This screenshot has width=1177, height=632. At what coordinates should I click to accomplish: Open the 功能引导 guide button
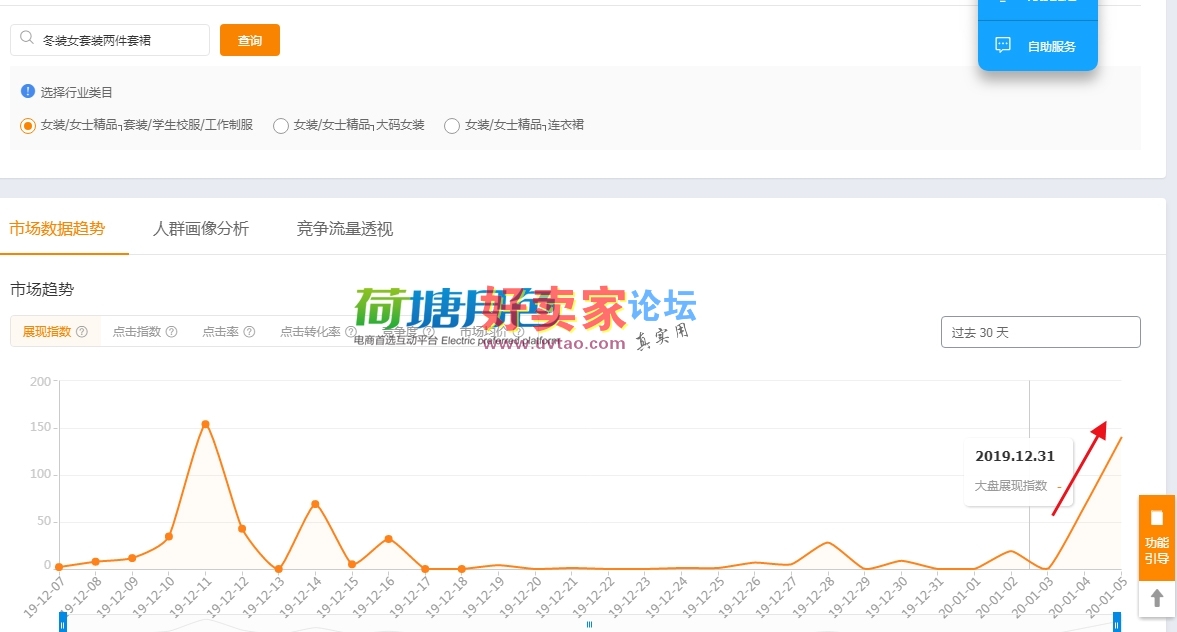click(1156, 538)
